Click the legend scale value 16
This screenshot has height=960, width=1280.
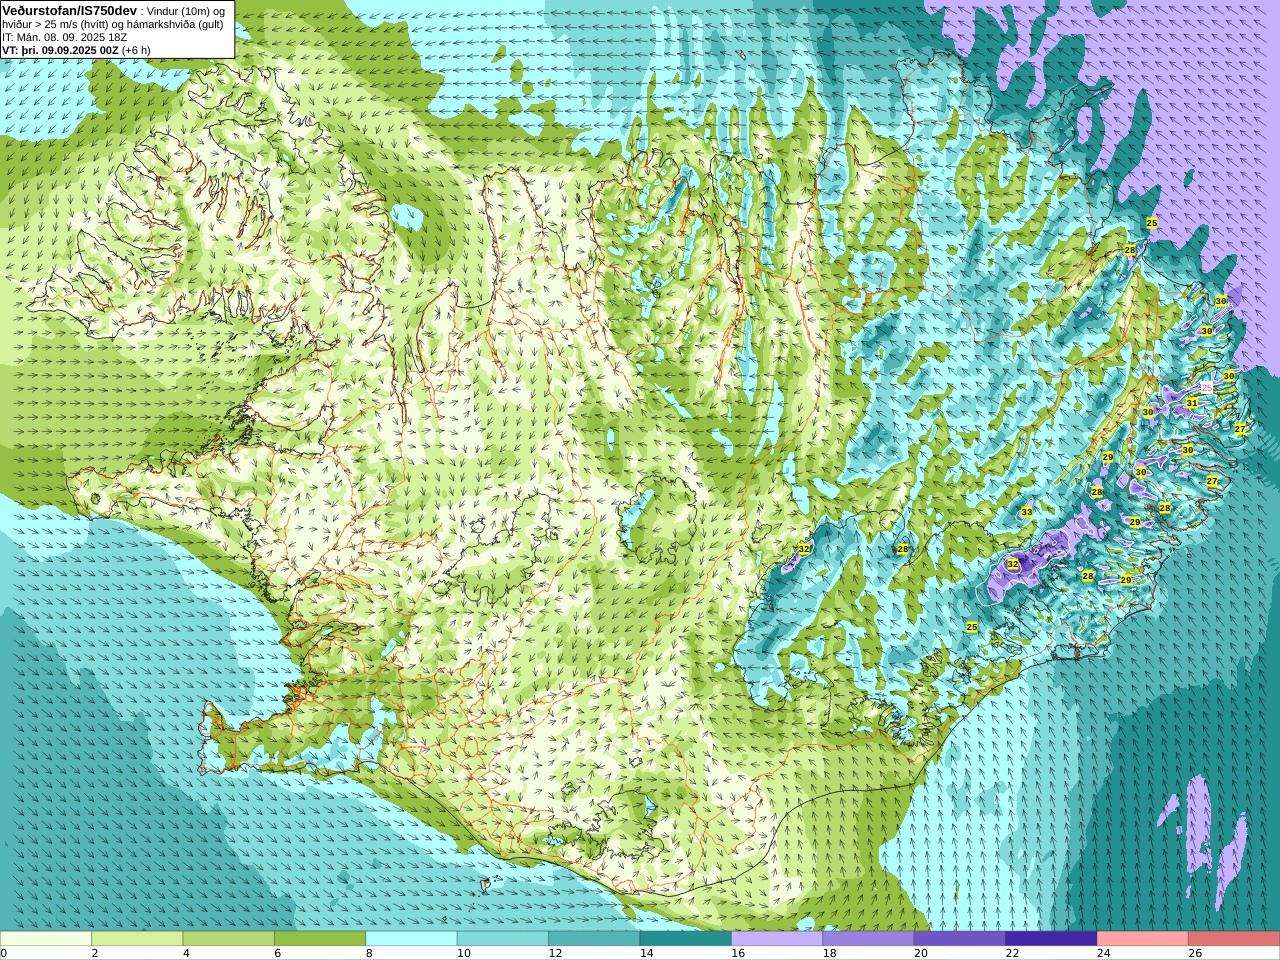738,954
